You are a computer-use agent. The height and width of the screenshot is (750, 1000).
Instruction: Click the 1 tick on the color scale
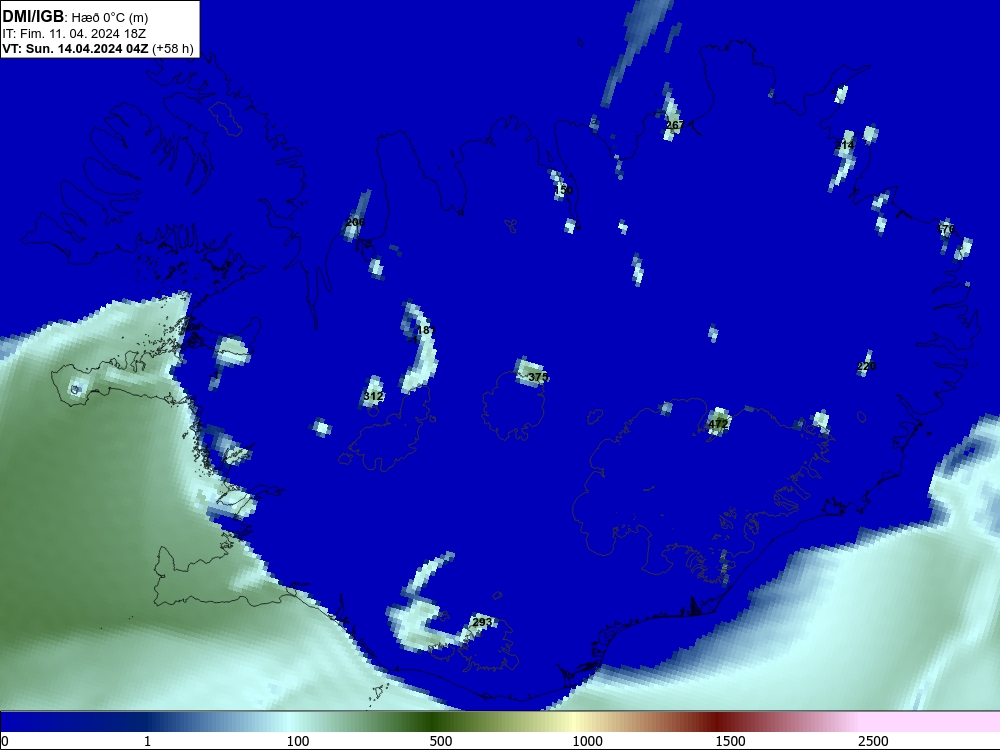click(x=147, y=741)
